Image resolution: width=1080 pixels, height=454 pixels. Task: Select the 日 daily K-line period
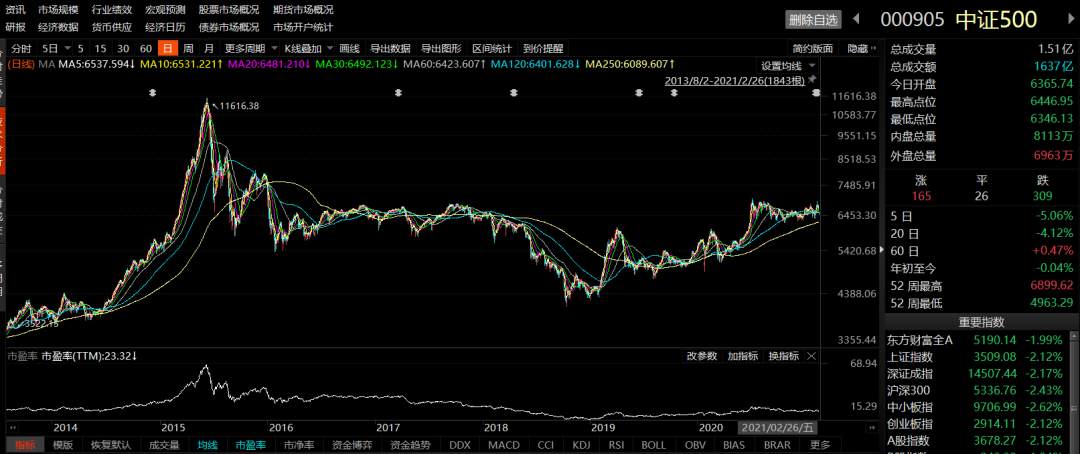[x=167, y=49]
